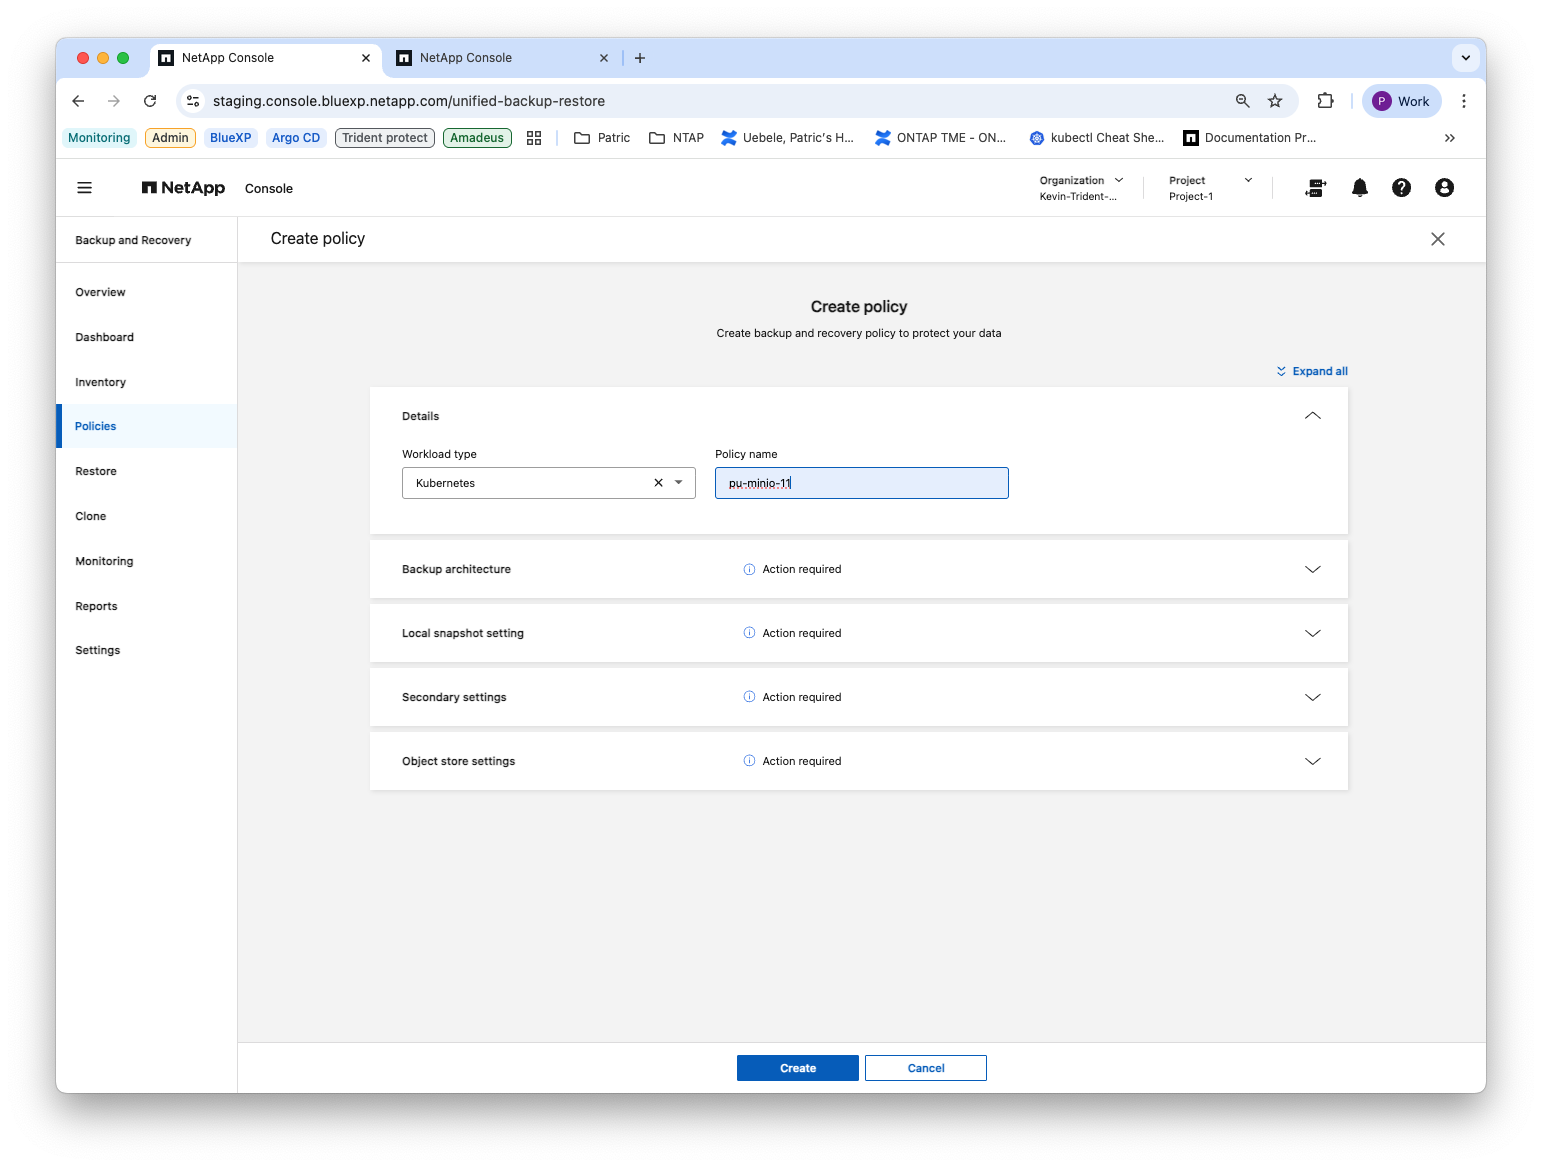Viewport: 1542px width, 1167px height.
Task: Open the hamburger navigation menu
Action: (85, 188)
